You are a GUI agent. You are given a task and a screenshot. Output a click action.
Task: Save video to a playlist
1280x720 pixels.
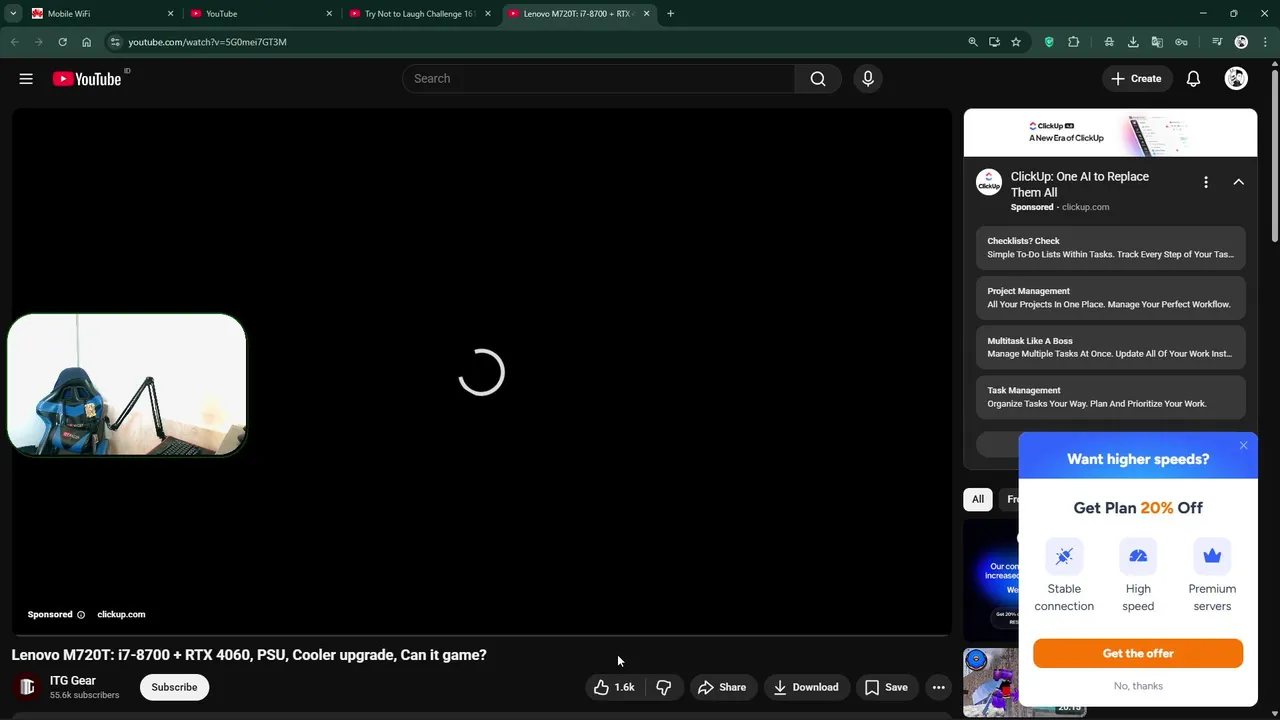[886, 687]
